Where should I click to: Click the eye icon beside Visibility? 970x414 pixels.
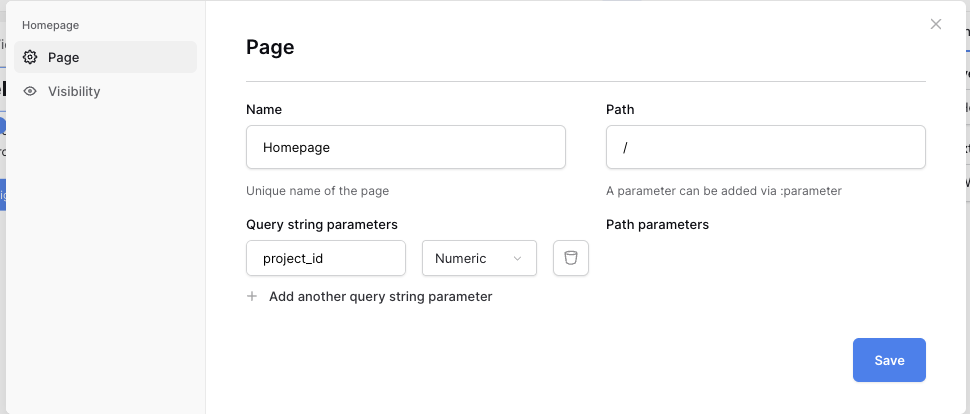point(30,92)
